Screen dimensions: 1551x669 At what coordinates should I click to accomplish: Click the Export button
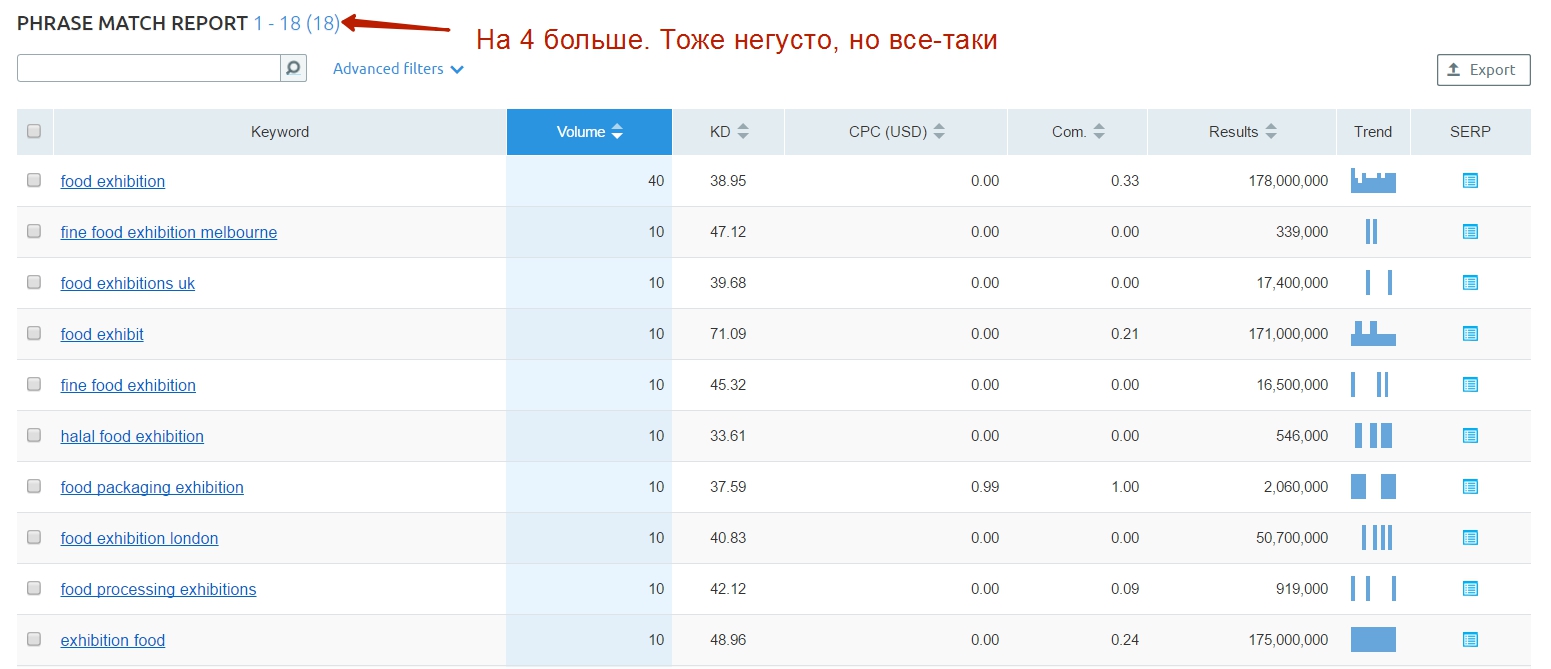[x=1483, y=70]
